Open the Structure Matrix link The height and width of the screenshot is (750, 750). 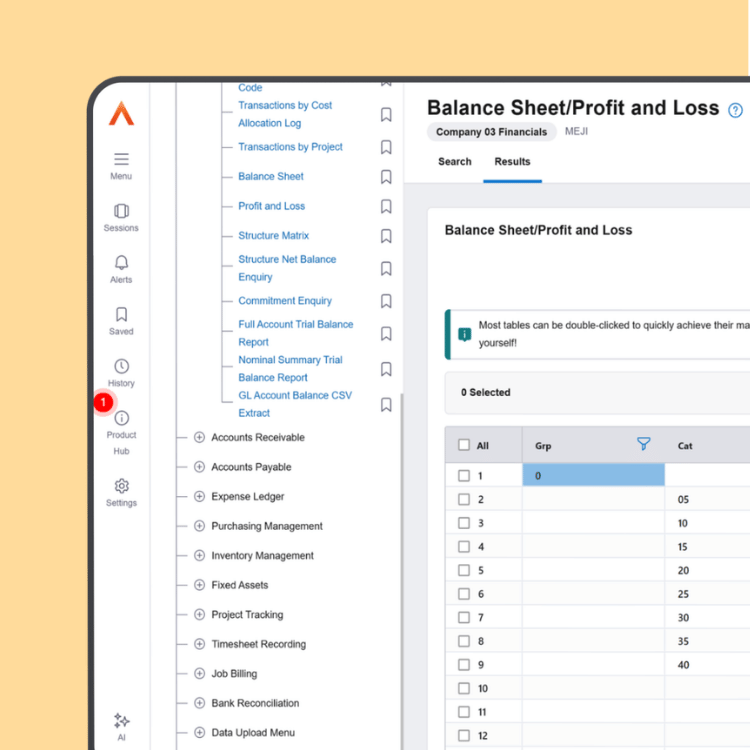pos(274,236)
